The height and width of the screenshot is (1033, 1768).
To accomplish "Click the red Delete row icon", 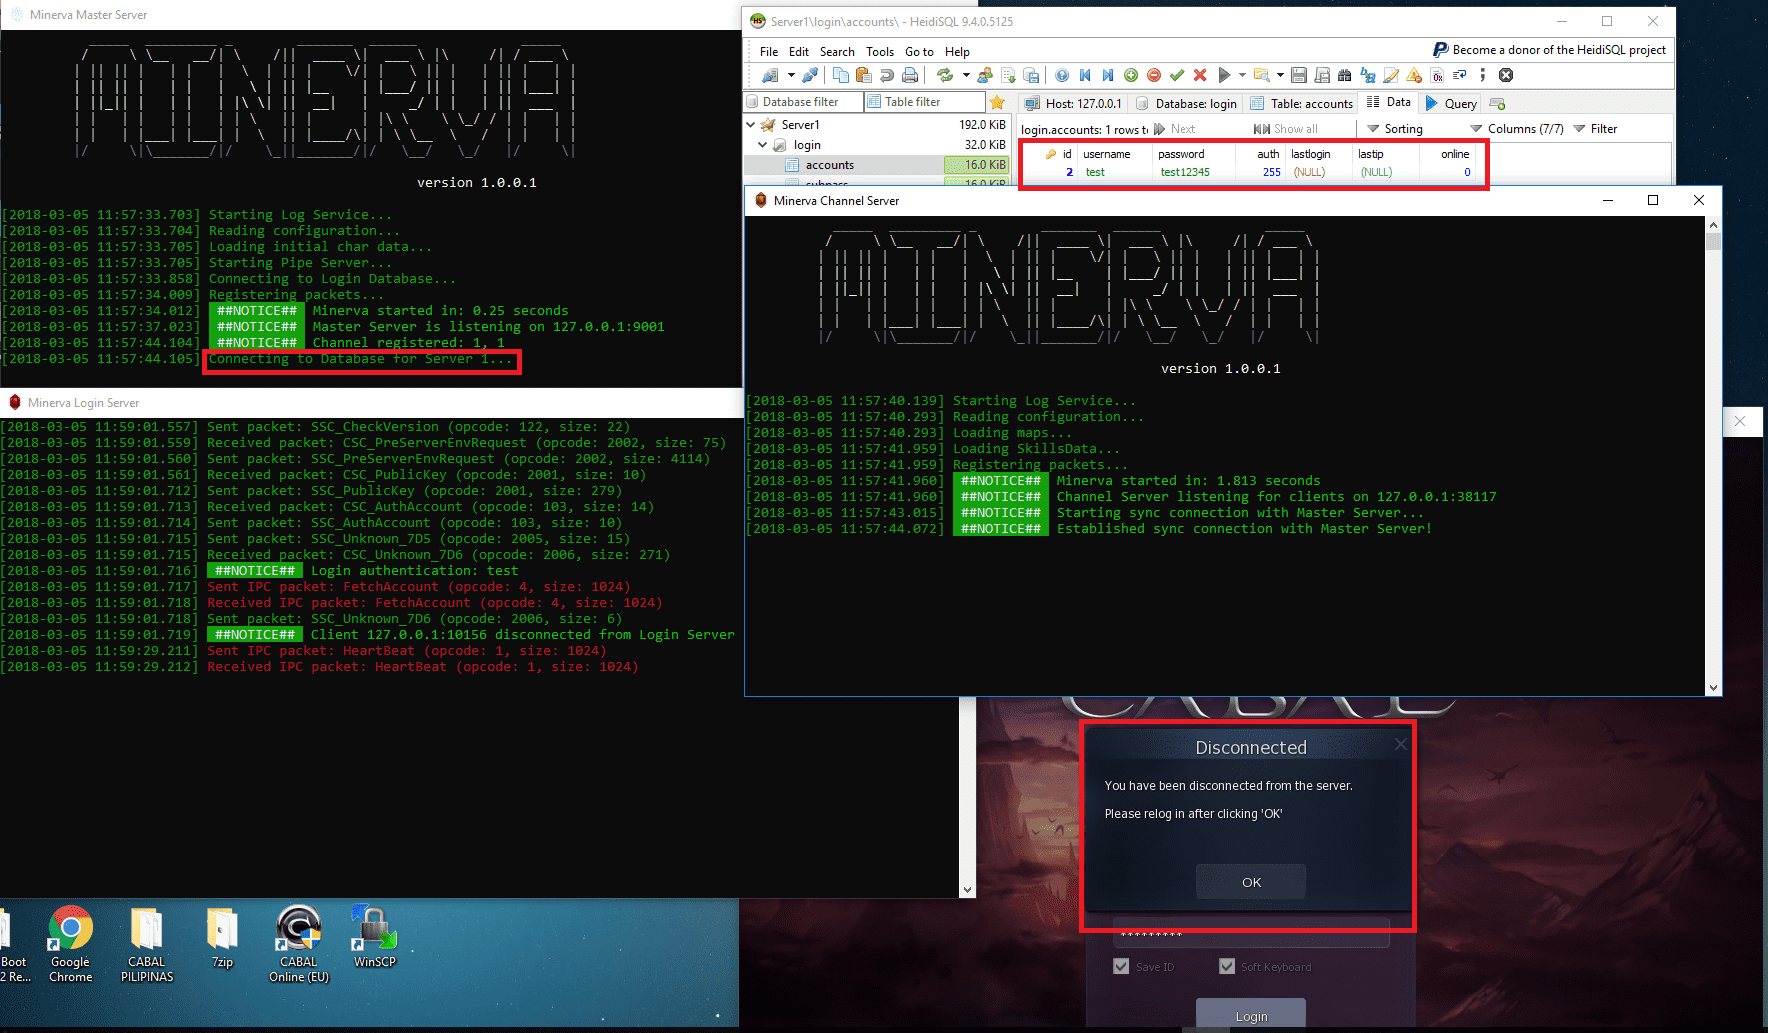I will tap(1154, 75).
